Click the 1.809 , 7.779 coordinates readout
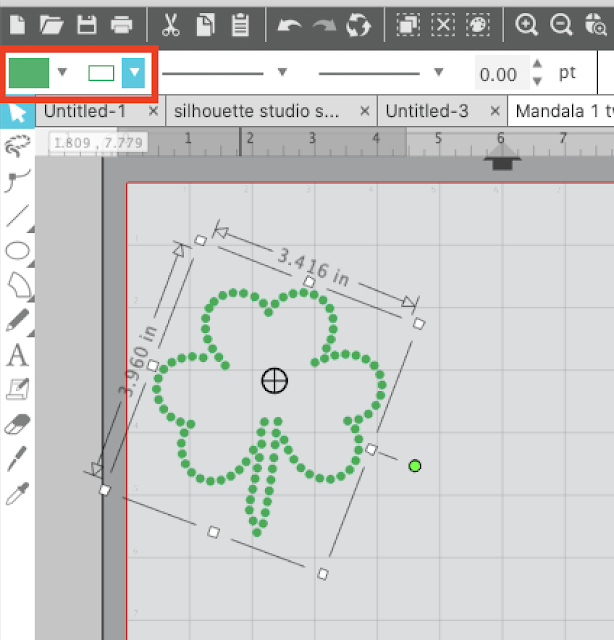This screenshot has height=640, width=614. (x=98, y=142)
